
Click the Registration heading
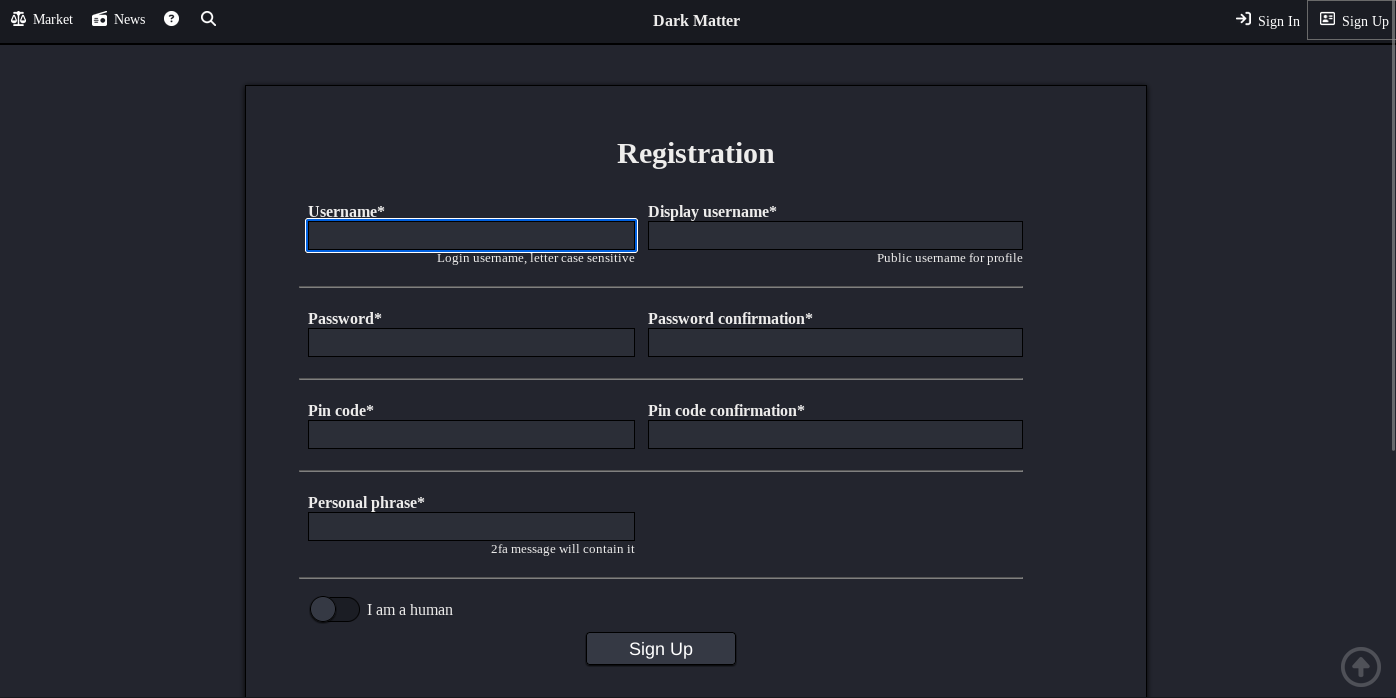pos(696,153)
